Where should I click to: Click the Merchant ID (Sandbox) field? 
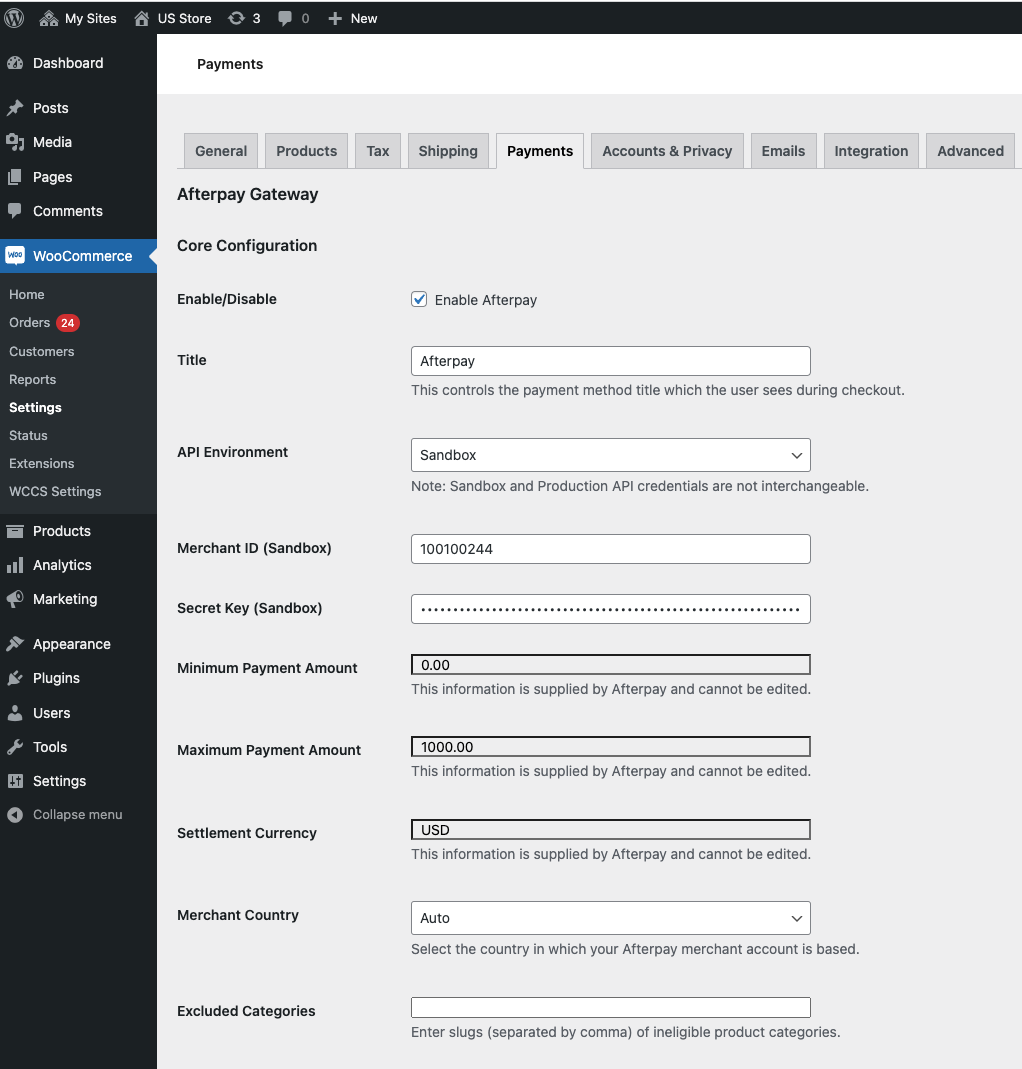610,549
